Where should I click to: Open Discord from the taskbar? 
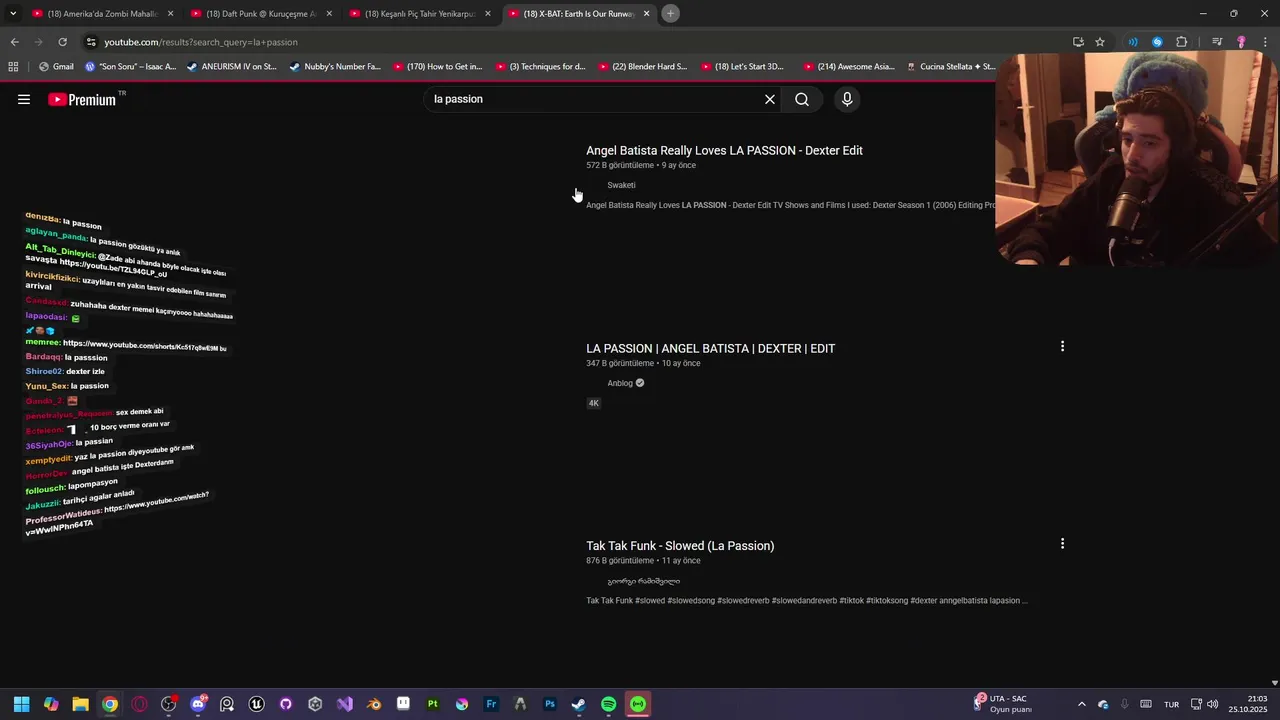click(198, 704)
